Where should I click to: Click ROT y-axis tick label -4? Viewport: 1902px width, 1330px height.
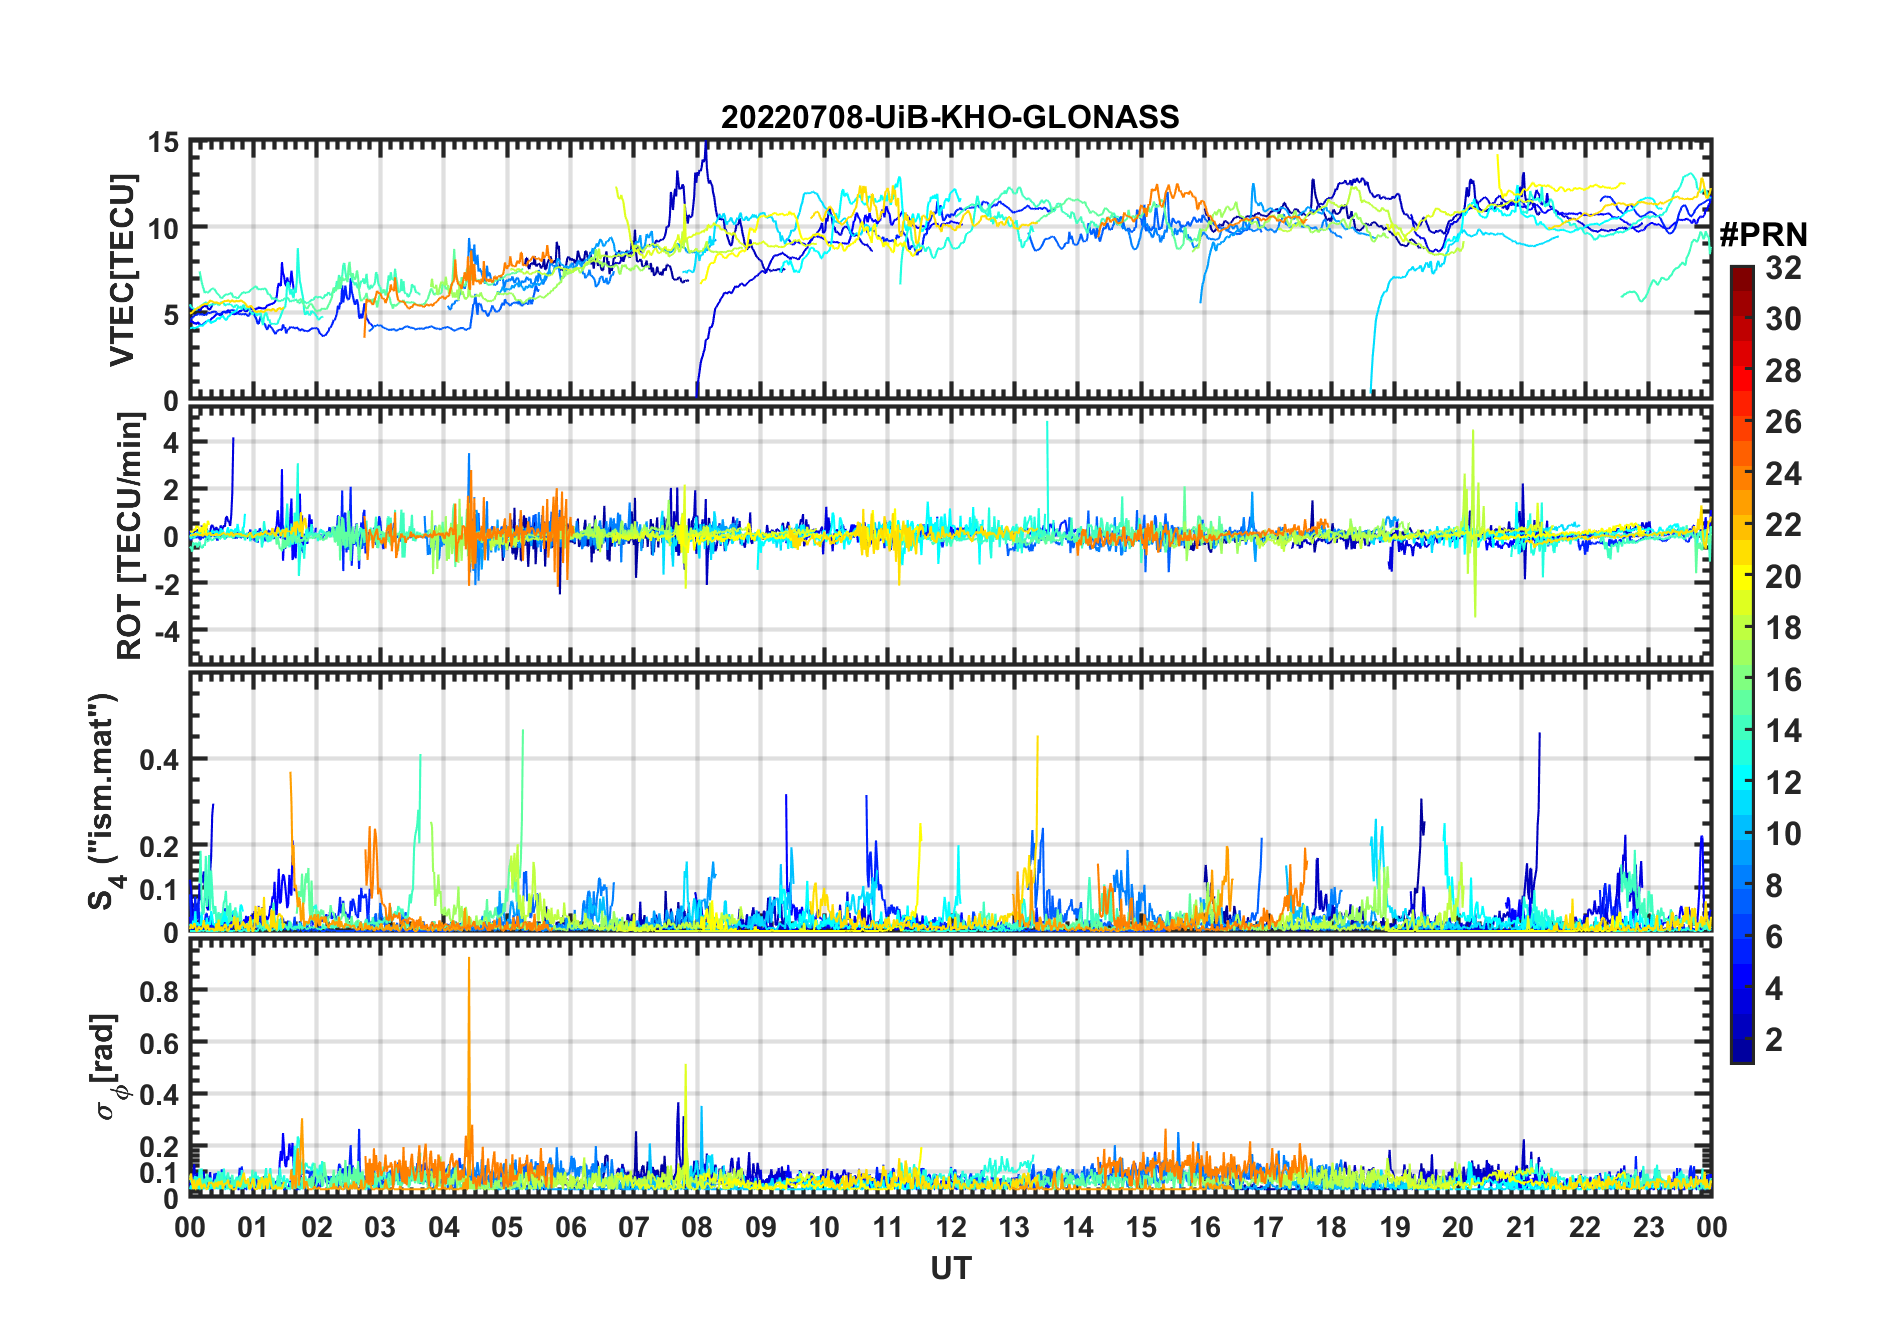(166, 632)
